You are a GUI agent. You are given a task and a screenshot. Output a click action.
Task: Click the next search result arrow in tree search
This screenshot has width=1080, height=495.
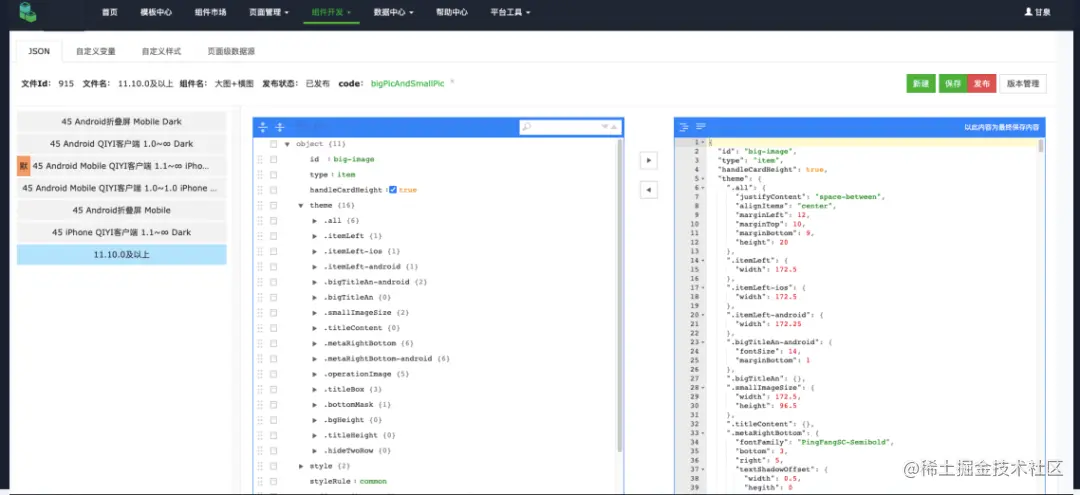point(605,127)
